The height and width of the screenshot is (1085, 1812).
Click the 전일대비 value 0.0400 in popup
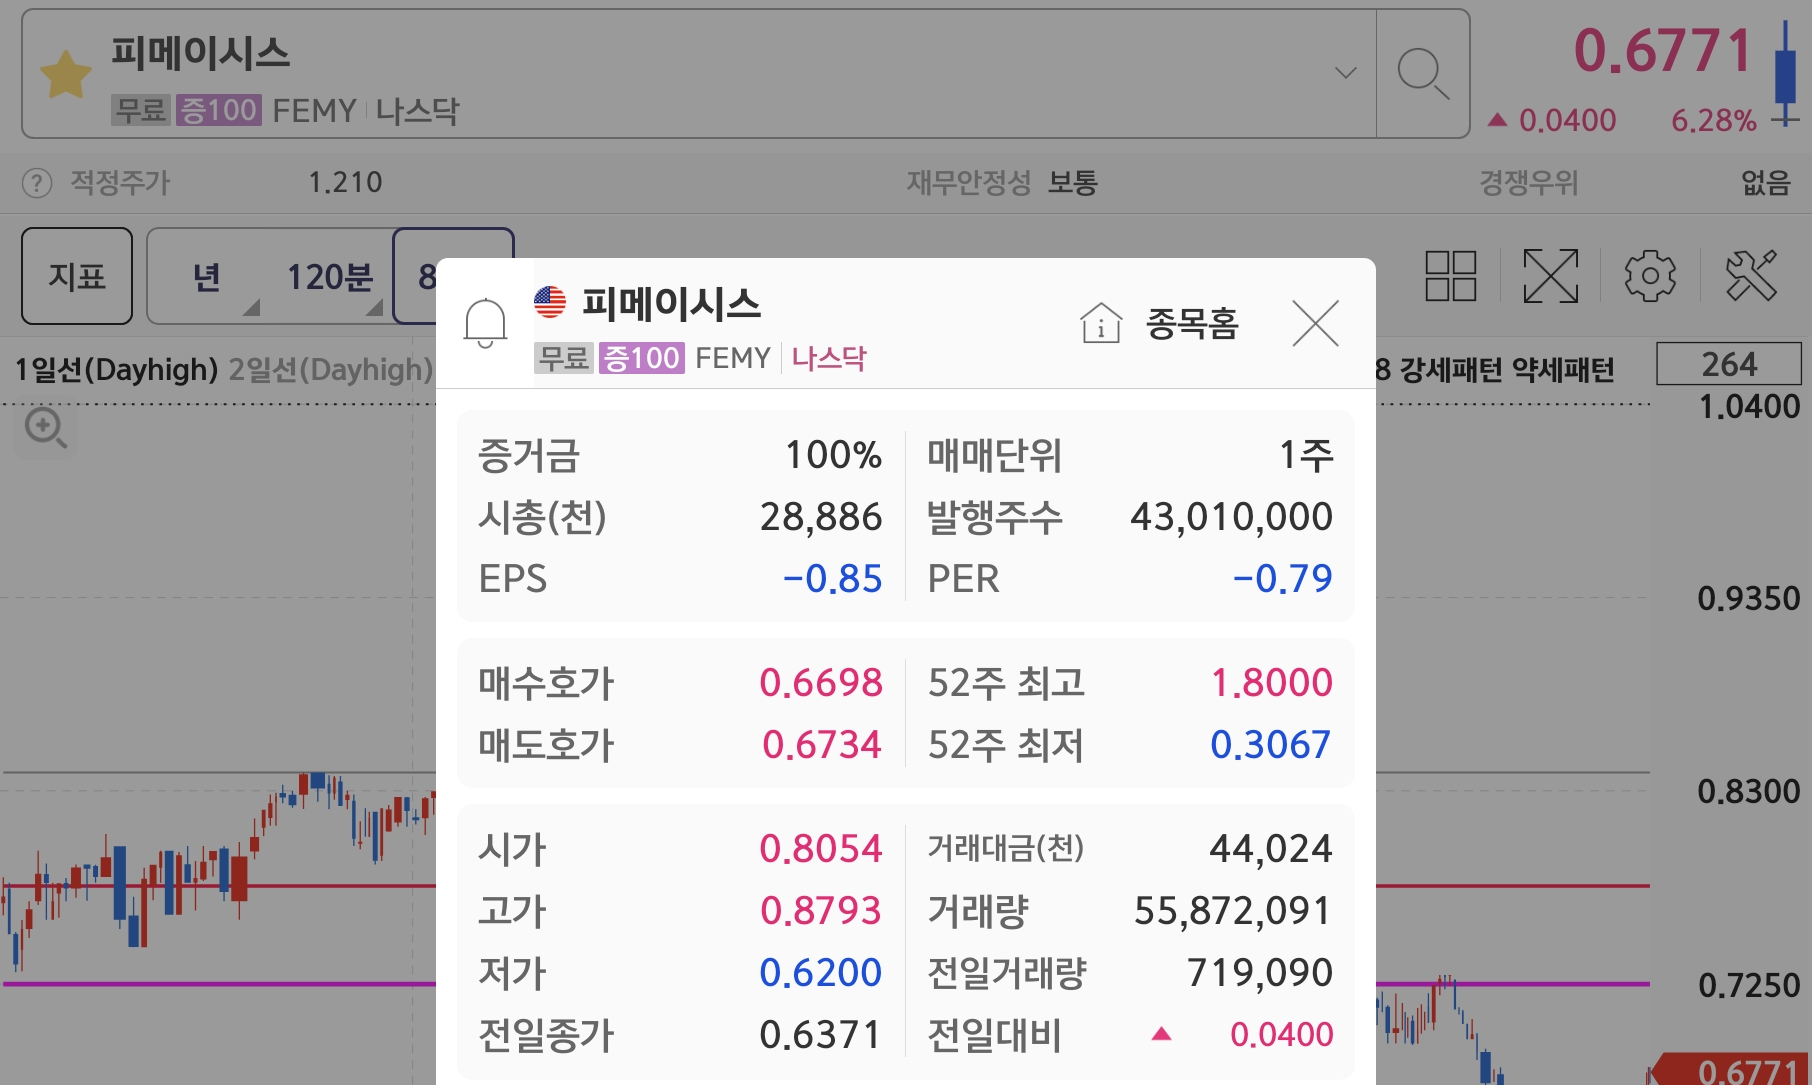pyautogui.click(x=1281, y=1035)
